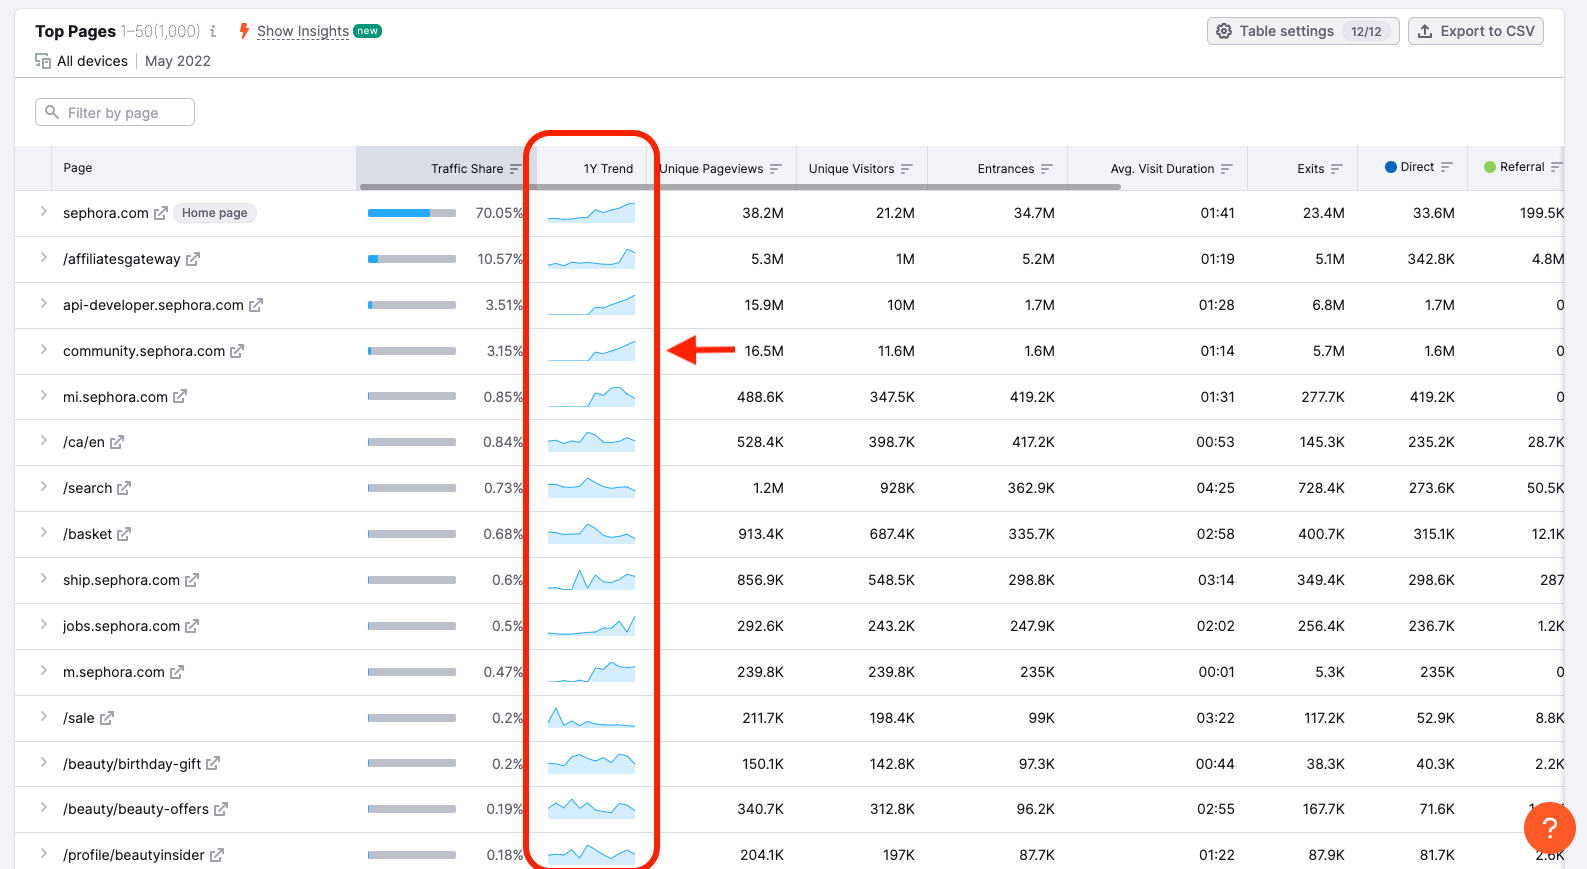The width and height of the screenshot is (1587, 869).
Task: Open external link icon for /profile/beautyinsider
Action: (x=217, y=855)
